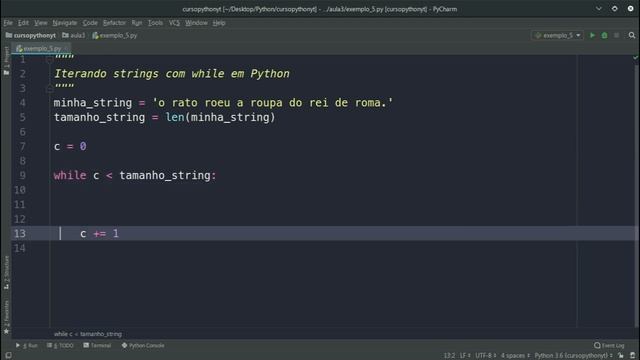Run exemplo_5 with the green play icon

coord(592,36)
